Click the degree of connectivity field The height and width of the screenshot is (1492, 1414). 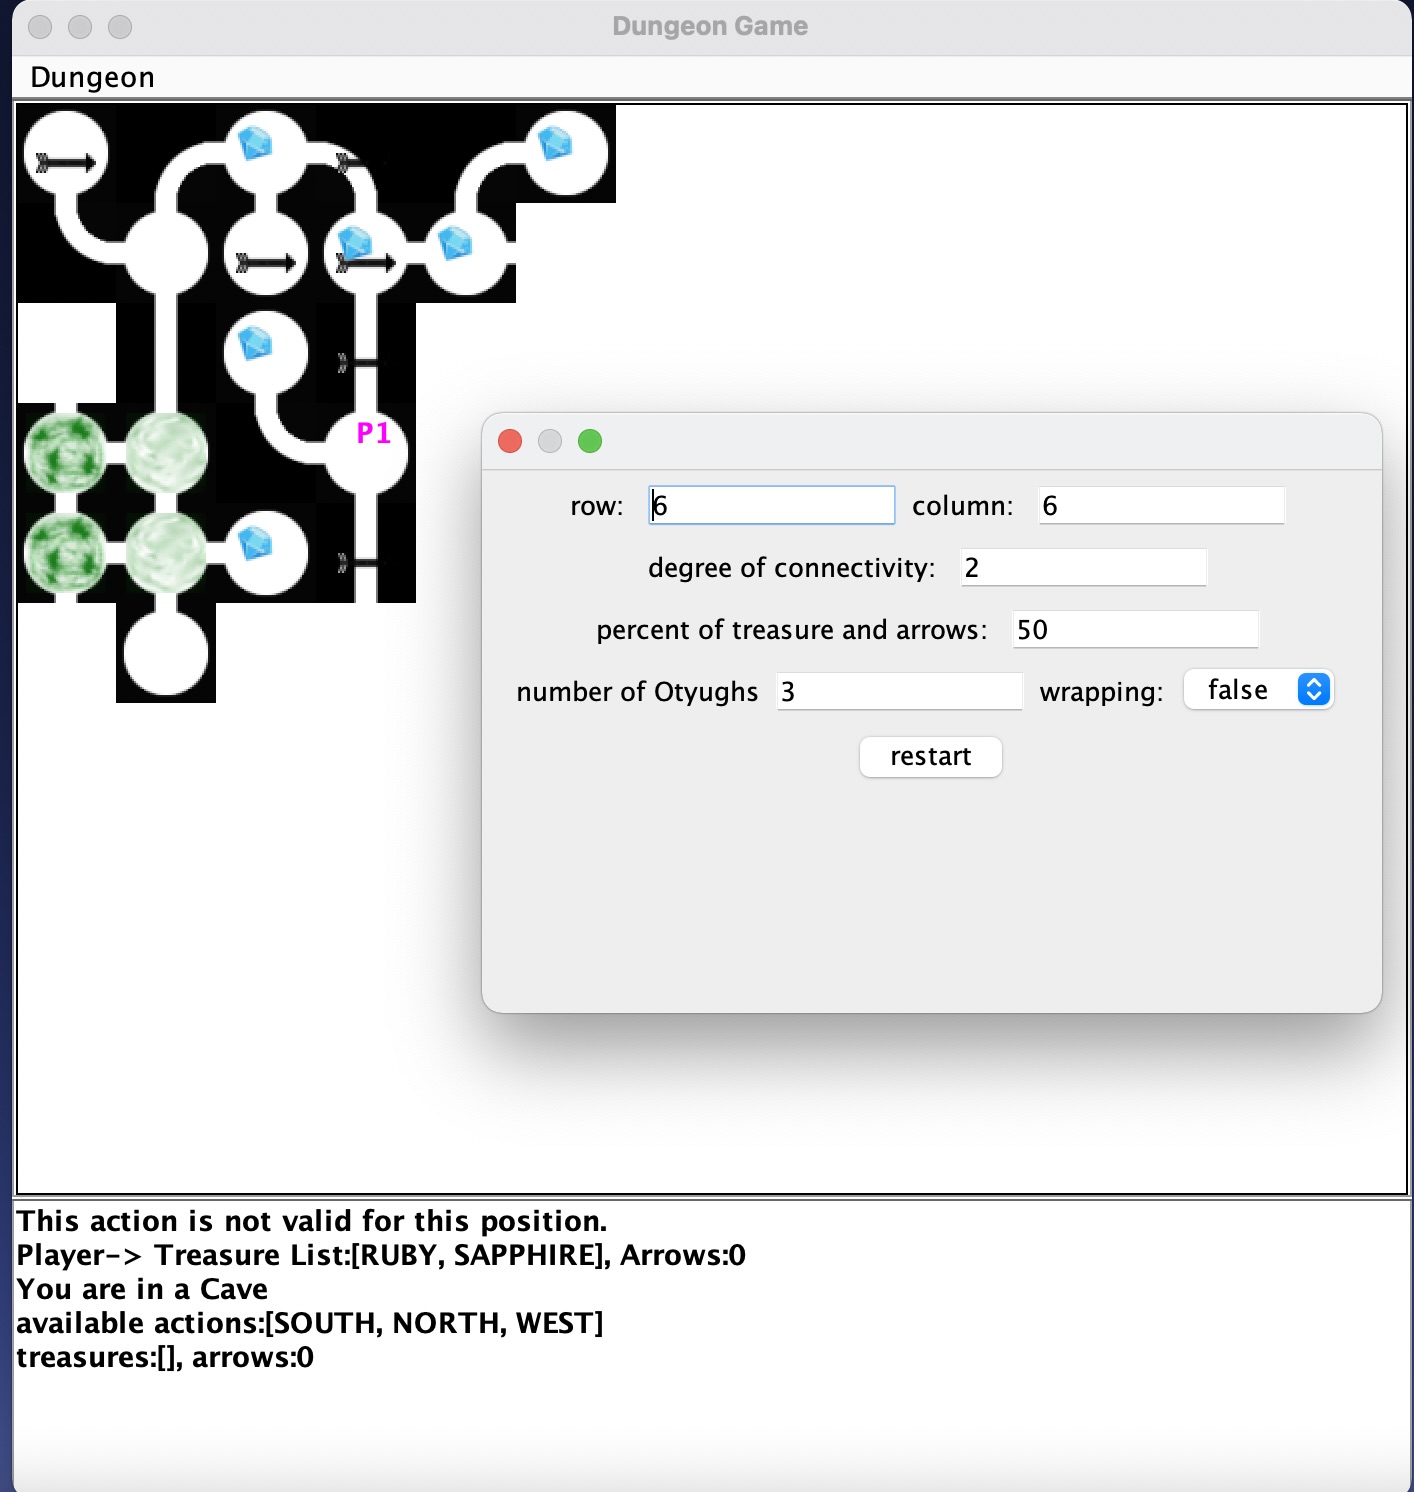click(1083, 567)
